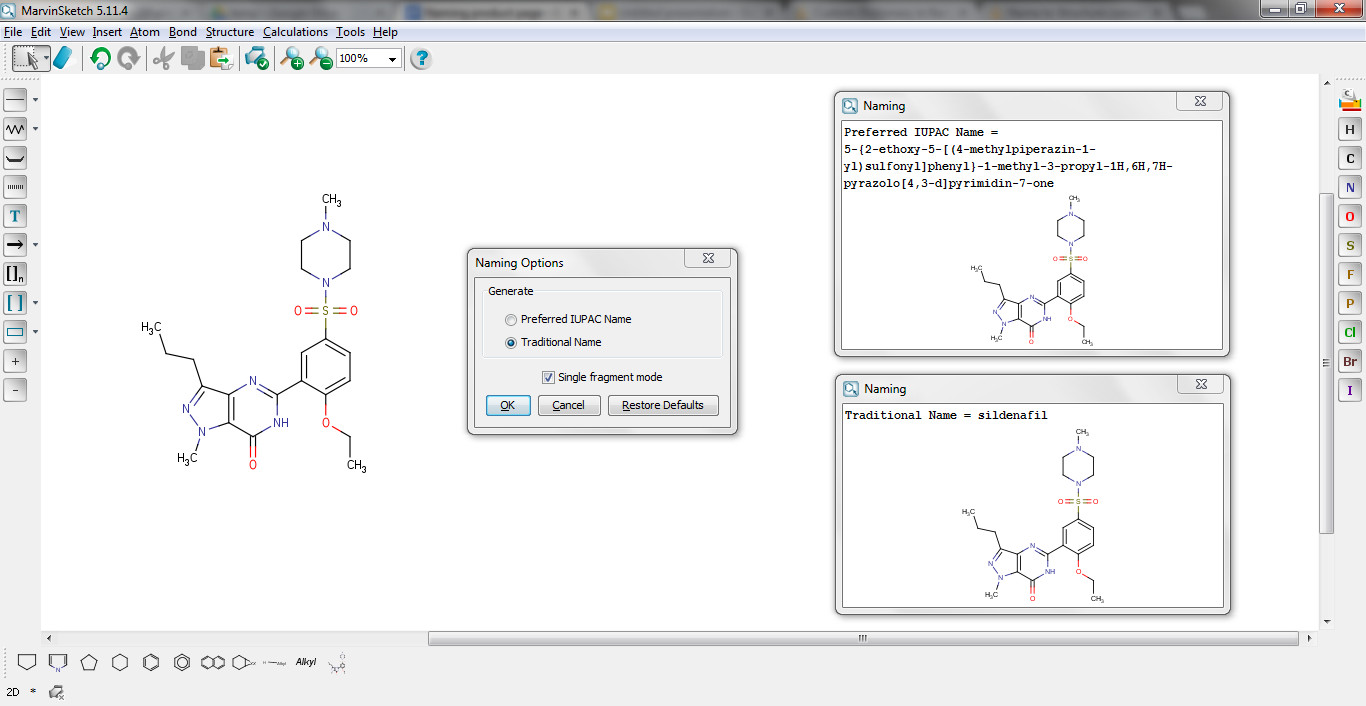Image resolution: width=1366 pixels, height=706 pixels.
Task: Select the Reaction Arrow tool
Action: [x=16, y=243]
